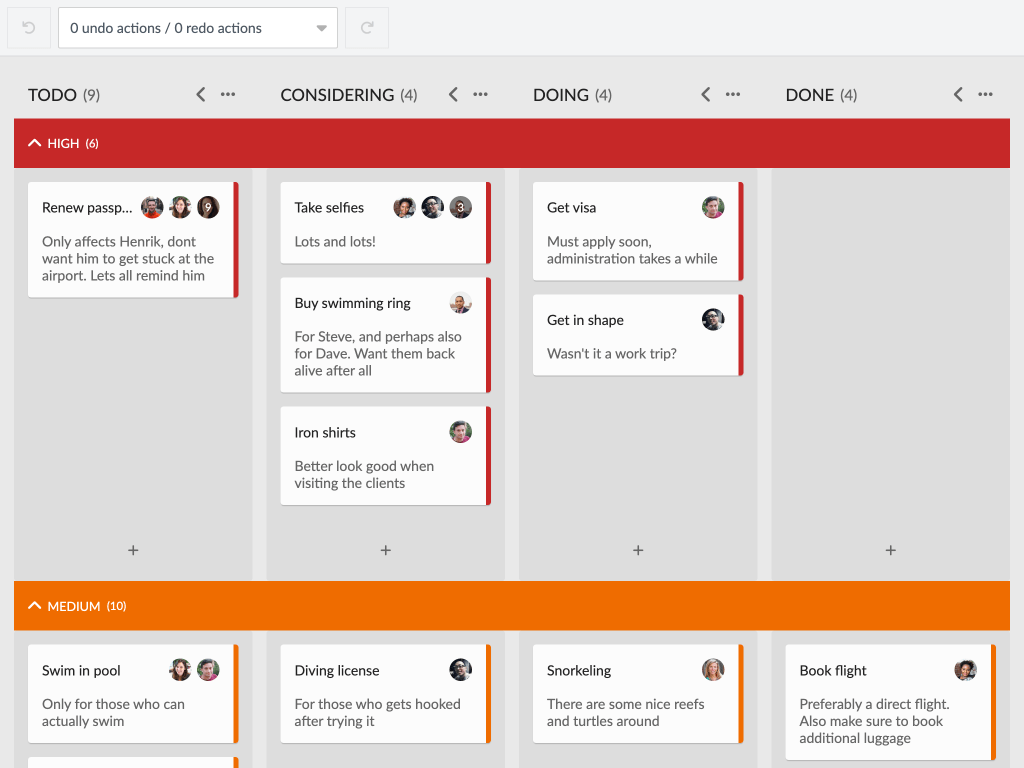
Task: Select the DONE column header title
Action: click(810, 95)
